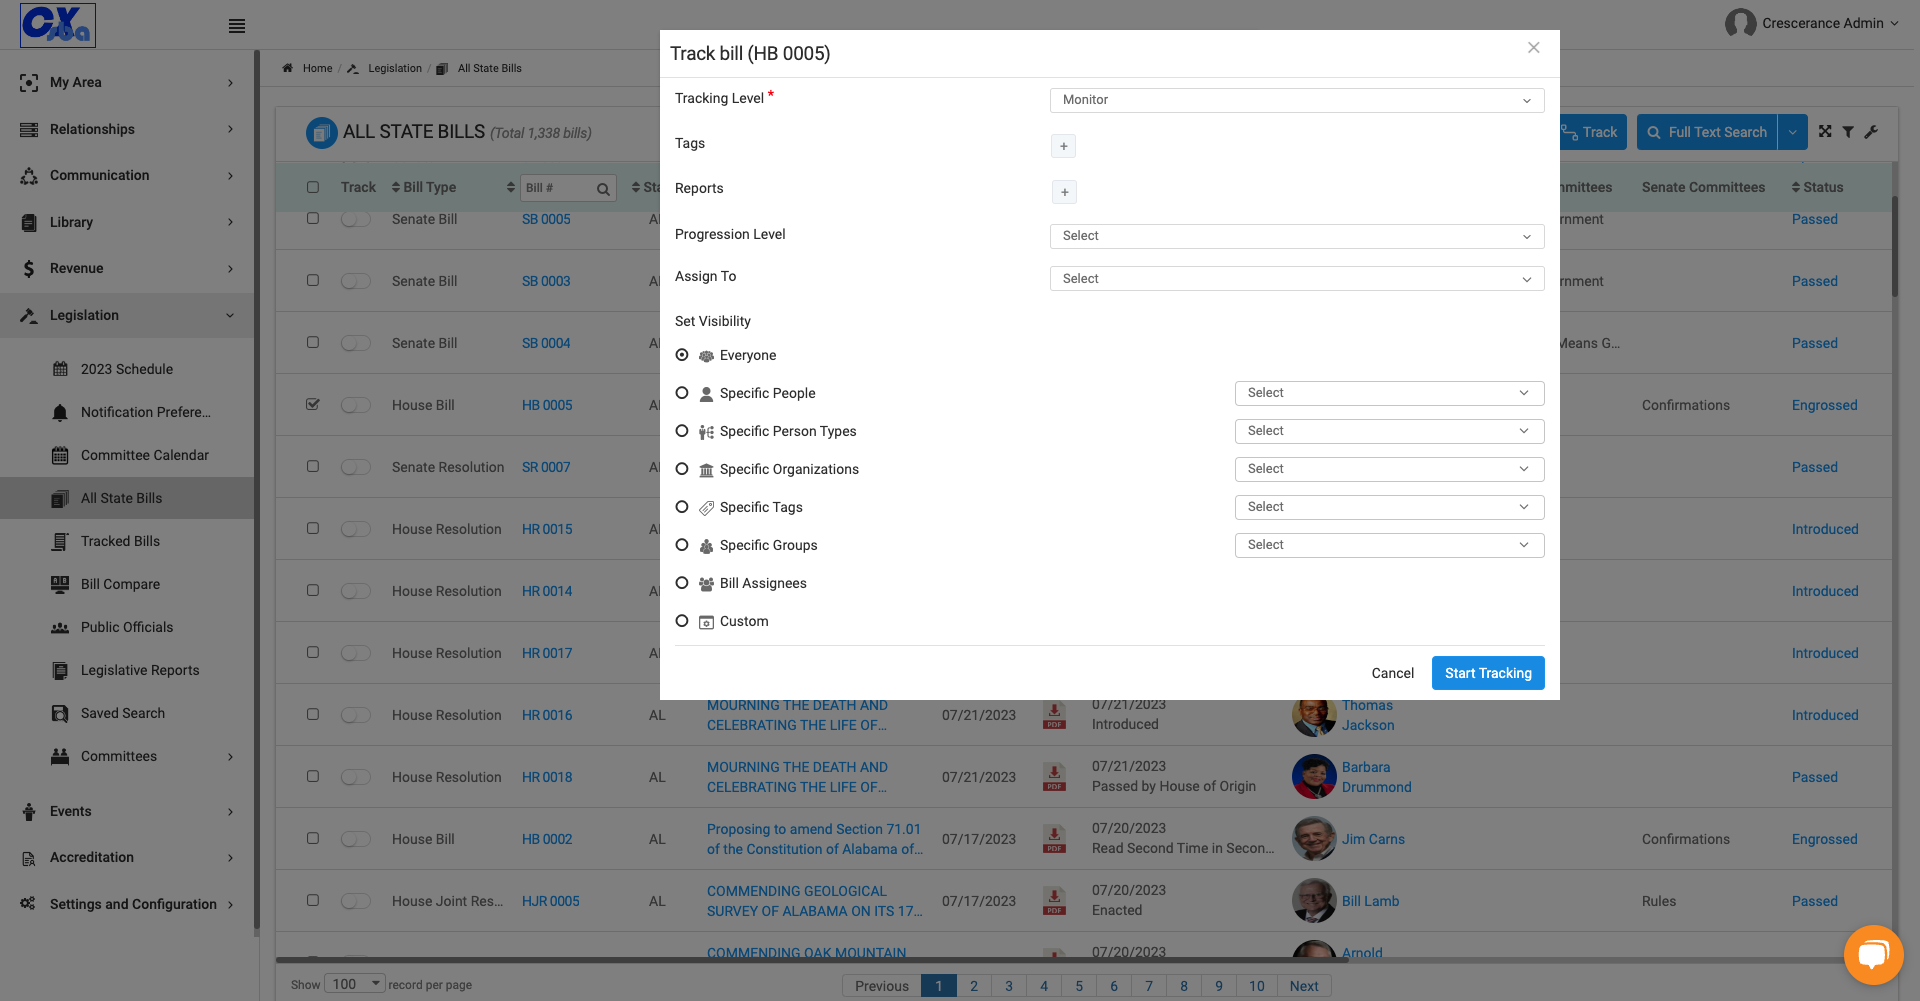Open Bill Compare in sidebar
1920x1001 pixels.
120,584
